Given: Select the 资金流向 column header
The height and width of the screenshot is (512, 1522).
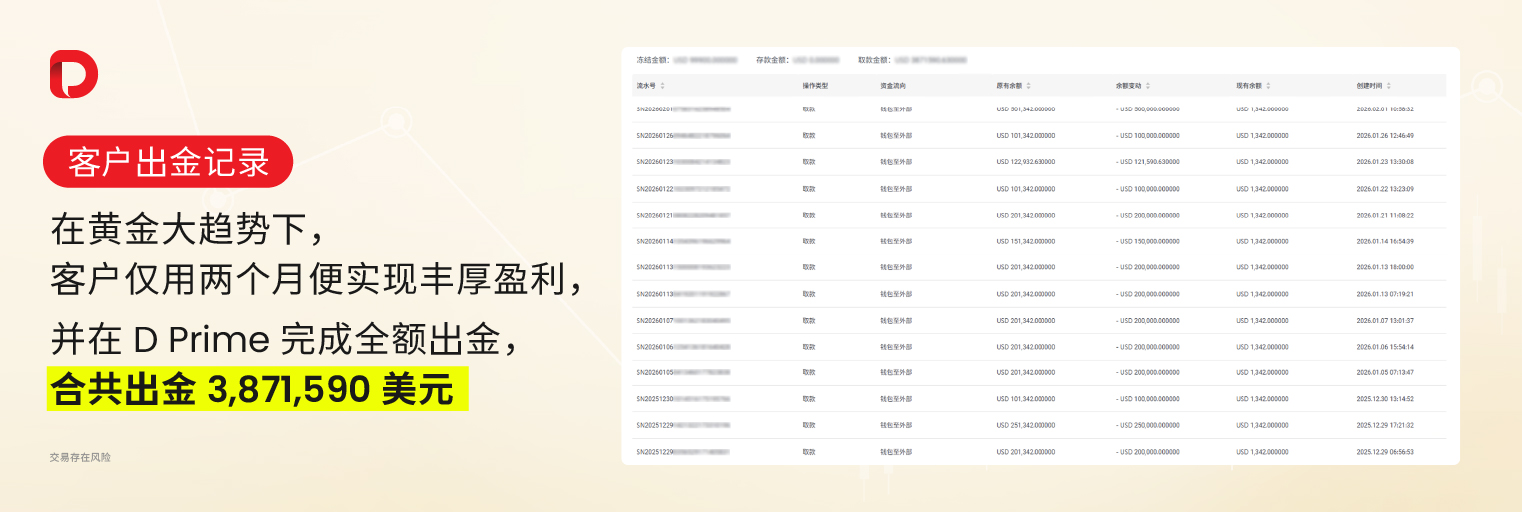Looking at the screenshot, I should pyautogui.click(x=893, y=86).
